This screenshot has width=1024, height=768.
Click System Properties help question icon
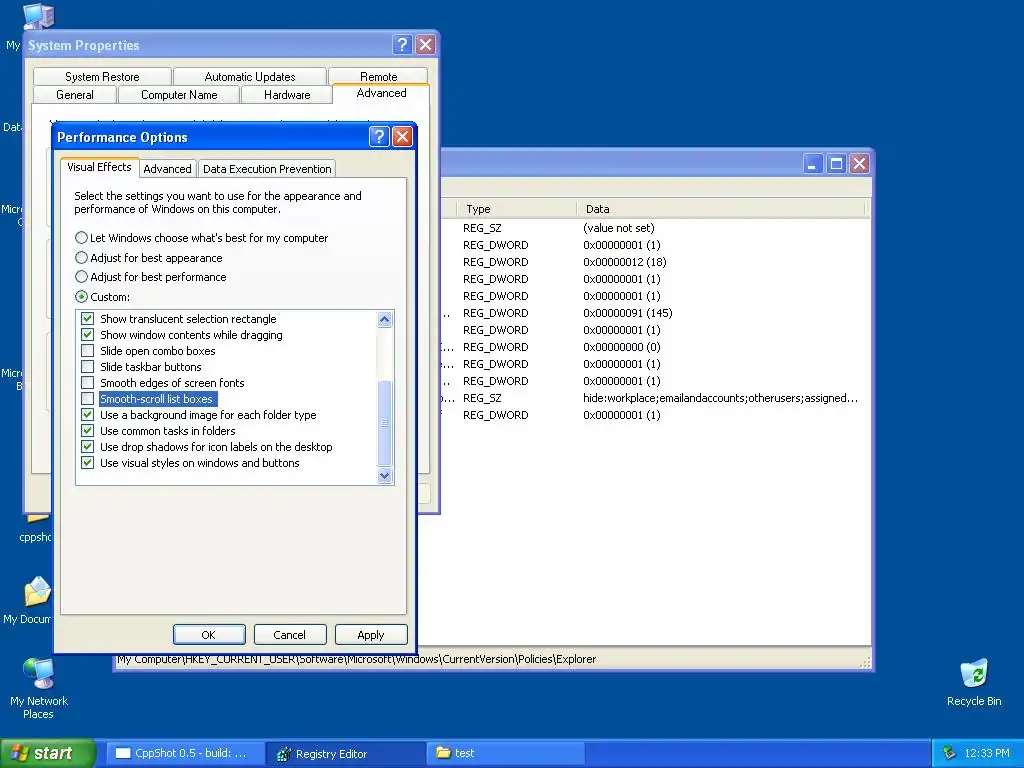(x=402, y=44)
